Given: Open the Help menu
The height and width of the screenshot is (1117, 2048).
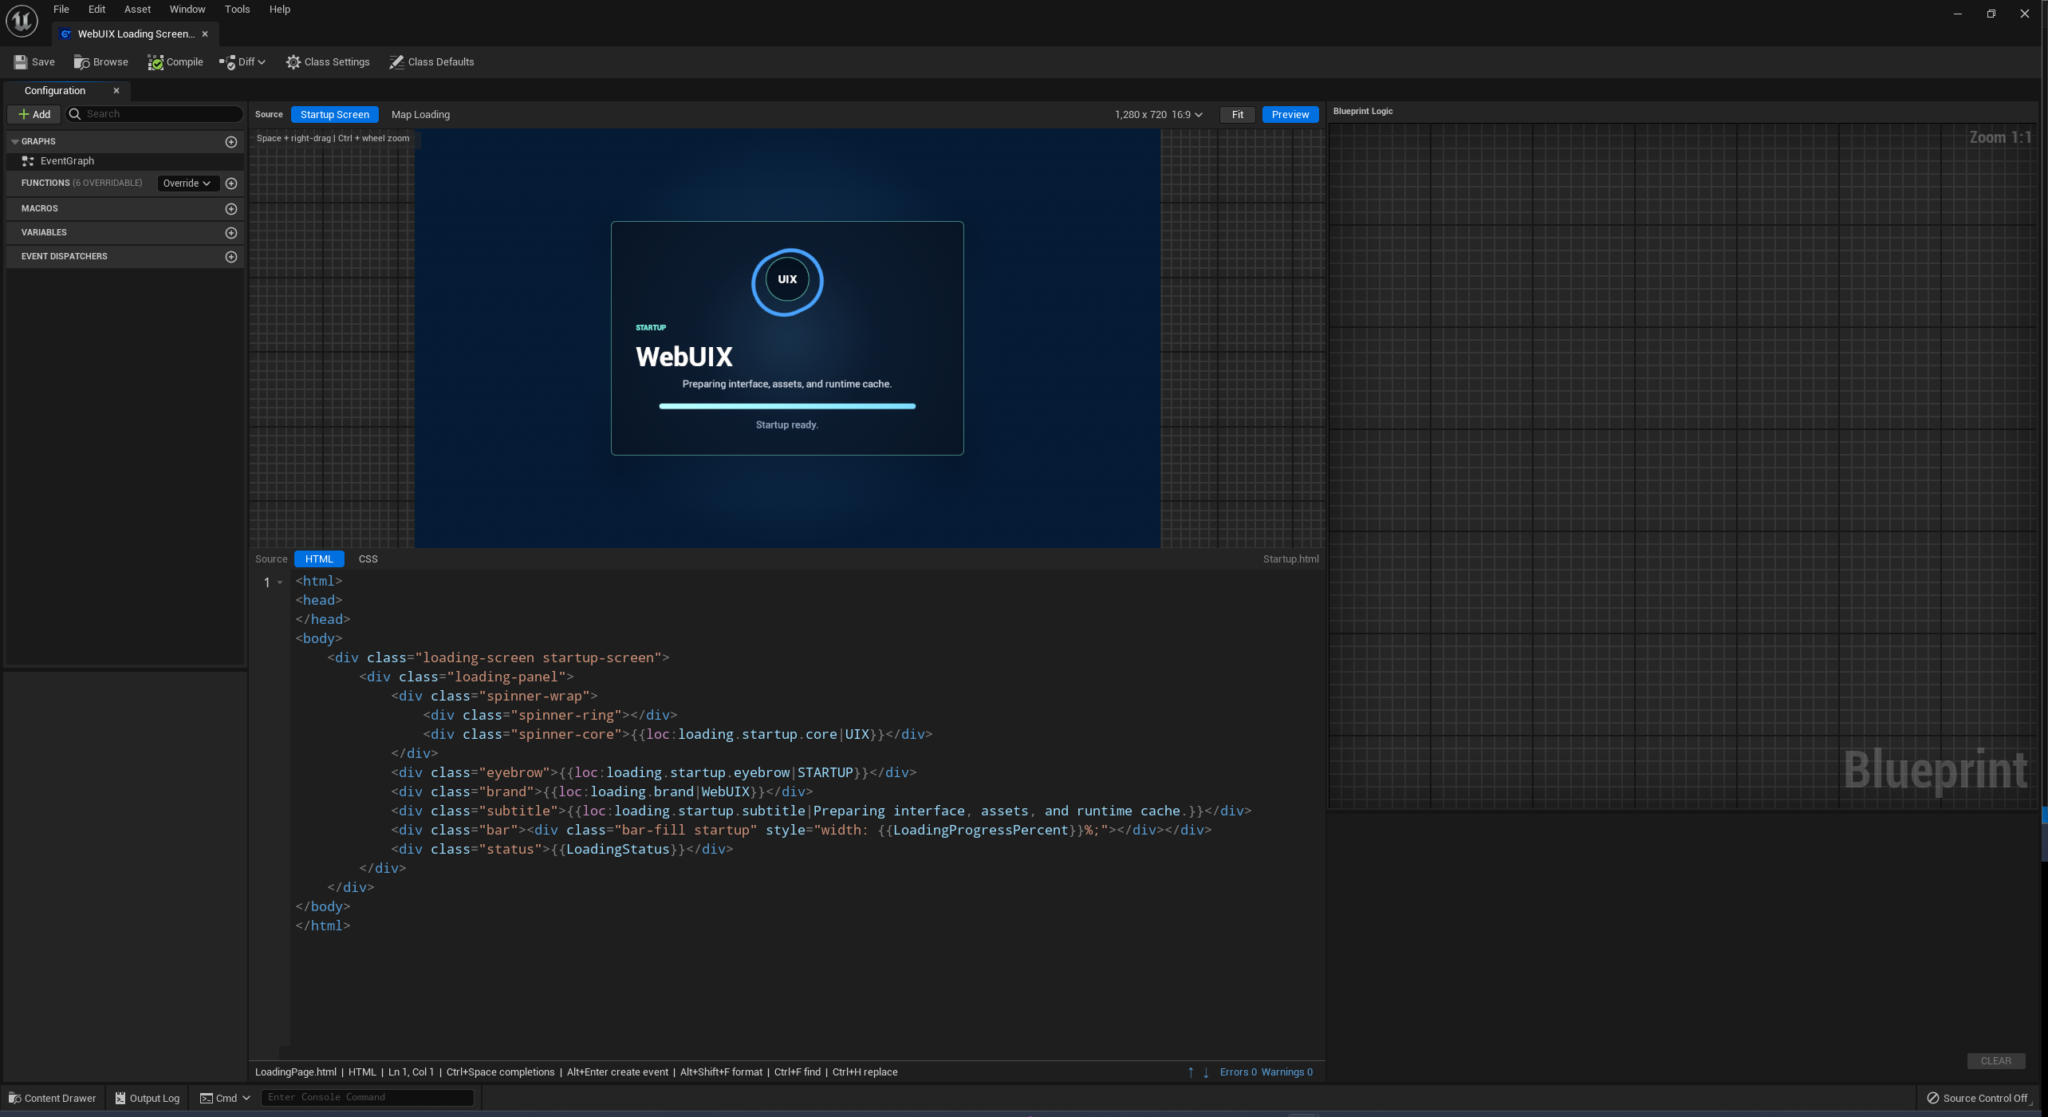Looking at the screenshot, I should pyautogui.click(x=280, y=9).
